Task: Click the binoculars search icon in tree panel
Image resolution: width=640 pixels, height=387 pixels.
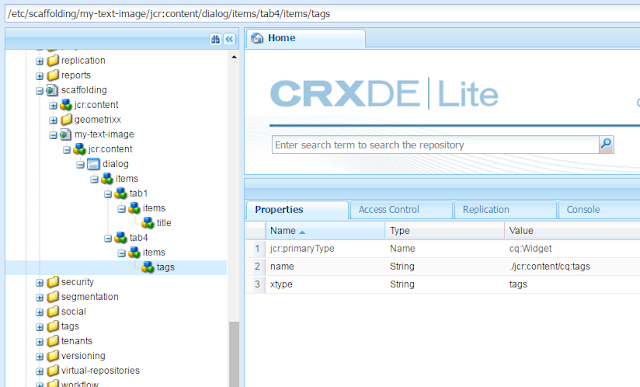Action: [x=215, y=39]
